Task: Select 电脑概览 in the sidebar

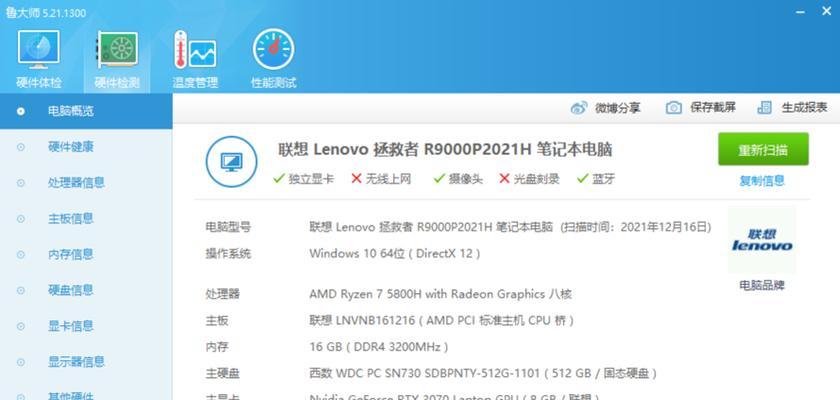Action: [86, 111]
